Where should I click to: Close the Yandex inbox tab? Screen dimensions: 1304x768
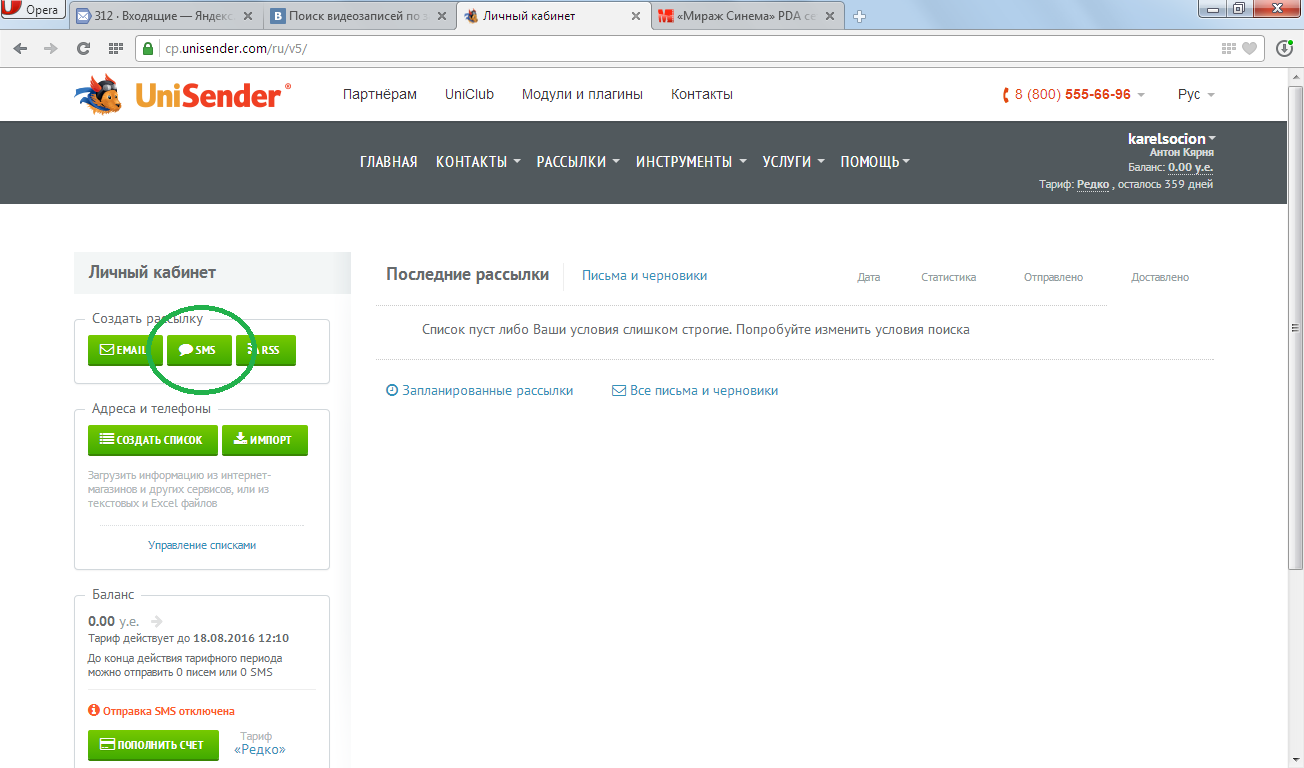pyautogui.click(x=249, y=16)
